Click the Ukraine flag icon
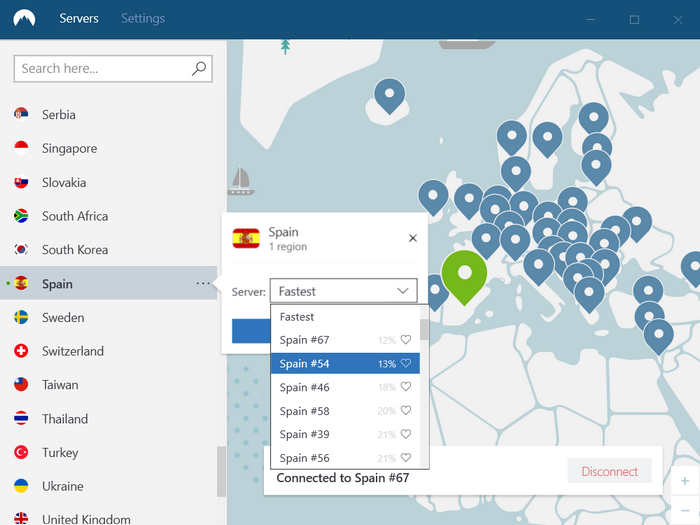 (21, 486)
